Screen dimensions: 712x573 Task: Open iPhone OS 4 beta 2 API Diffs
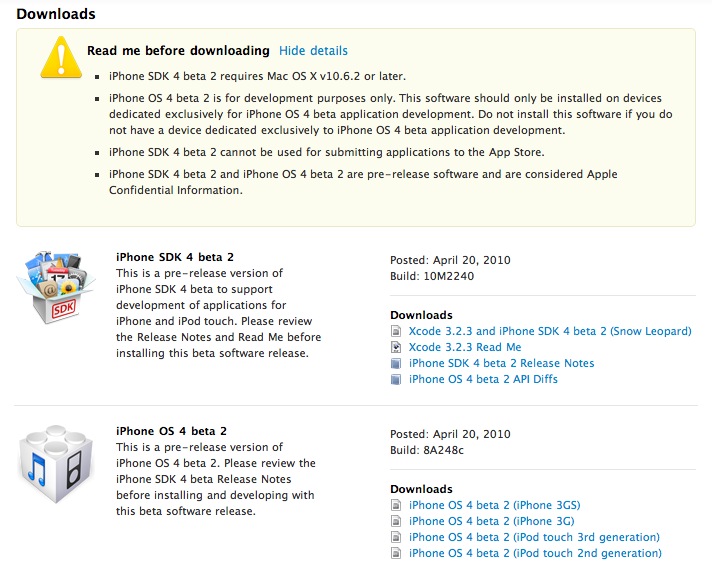(x=483, y=379)
